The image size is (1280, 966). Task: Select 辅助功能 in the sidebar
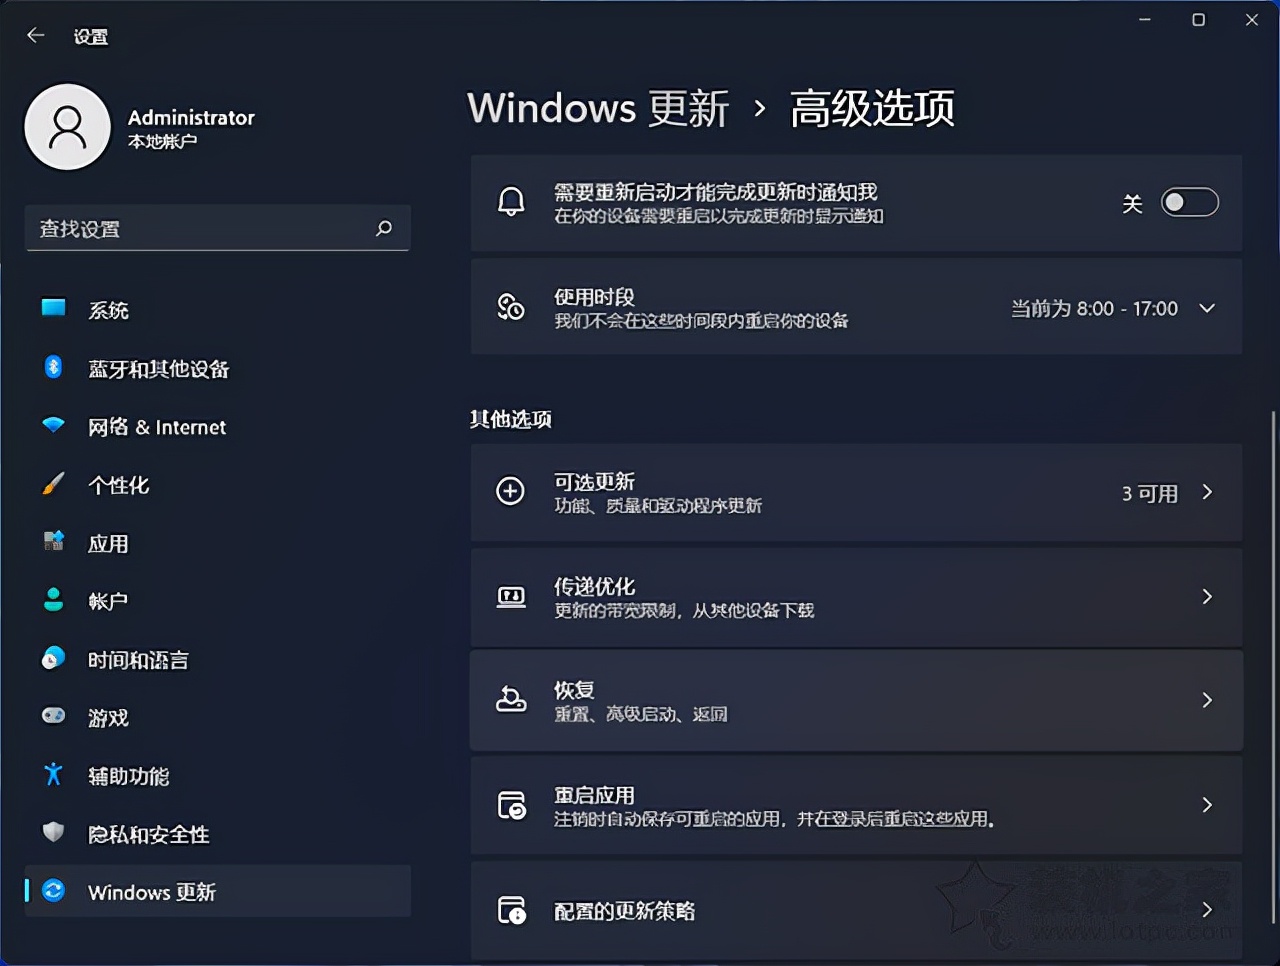tap(218, 775)
